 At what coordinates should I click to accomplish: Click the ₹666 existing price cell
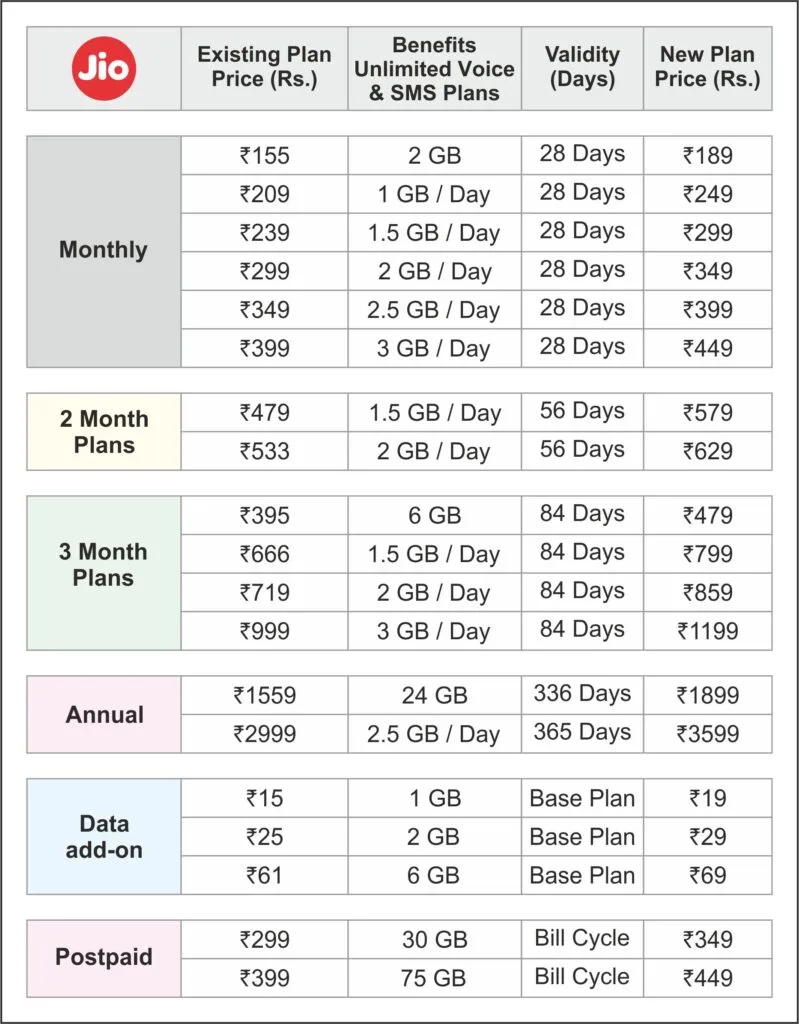coord(264,554)
